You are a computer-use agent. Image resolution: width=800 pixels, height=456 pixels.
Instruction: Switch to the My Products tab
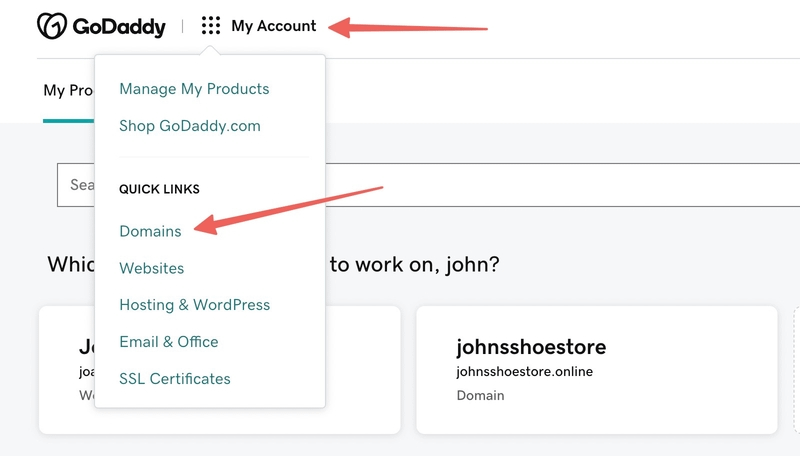(x=68, y=91)
